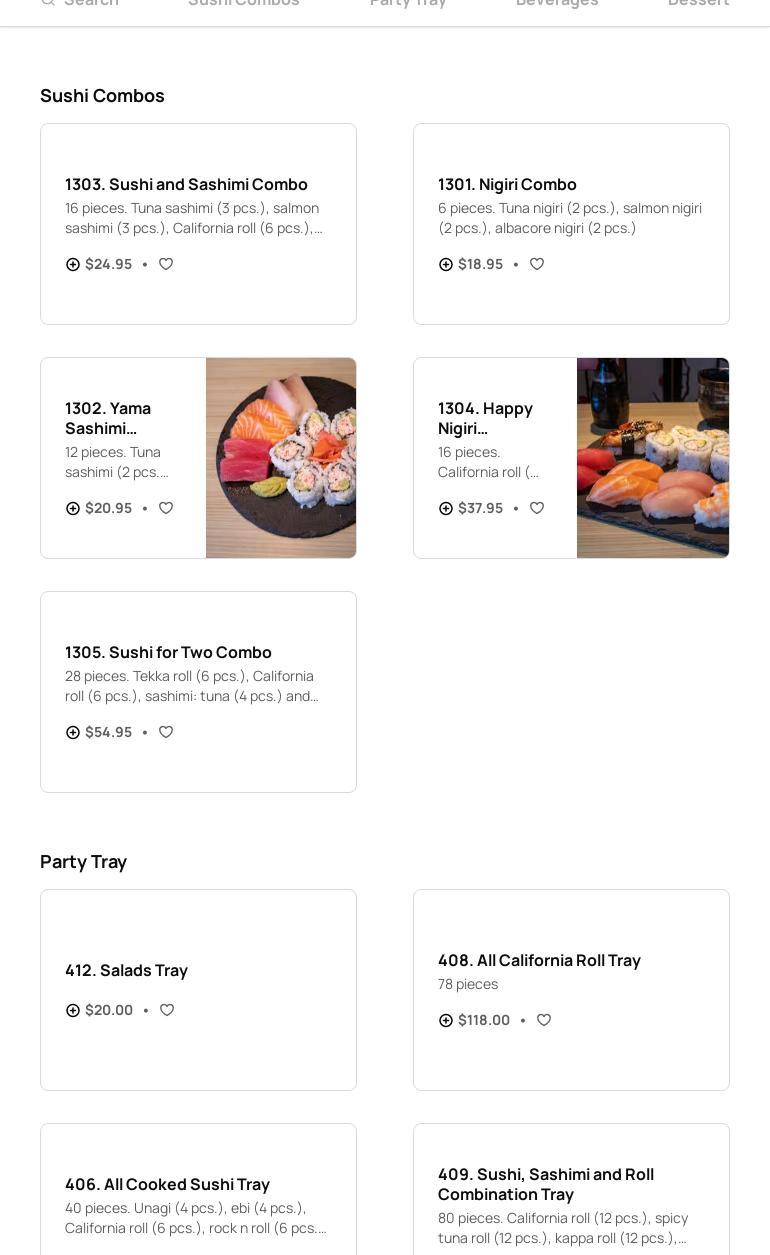Viewport: 770px width, 1255px height.
Task: Open 1305. Sushi for Two Combo title
Action: pos(168,652)
